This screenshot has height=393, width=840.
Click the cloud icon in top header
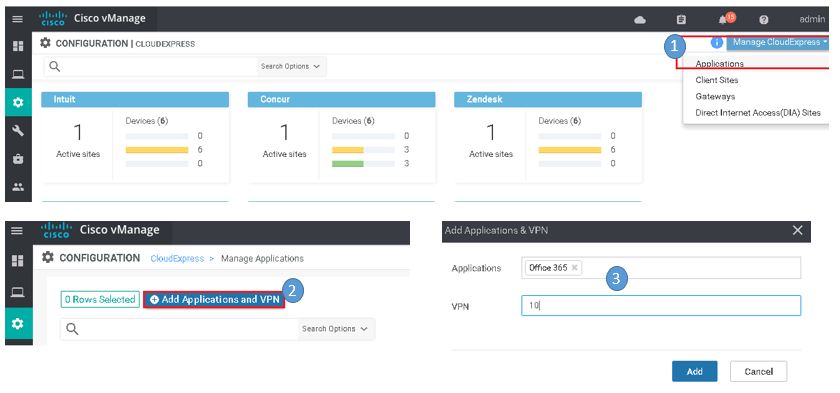point(640,20)
